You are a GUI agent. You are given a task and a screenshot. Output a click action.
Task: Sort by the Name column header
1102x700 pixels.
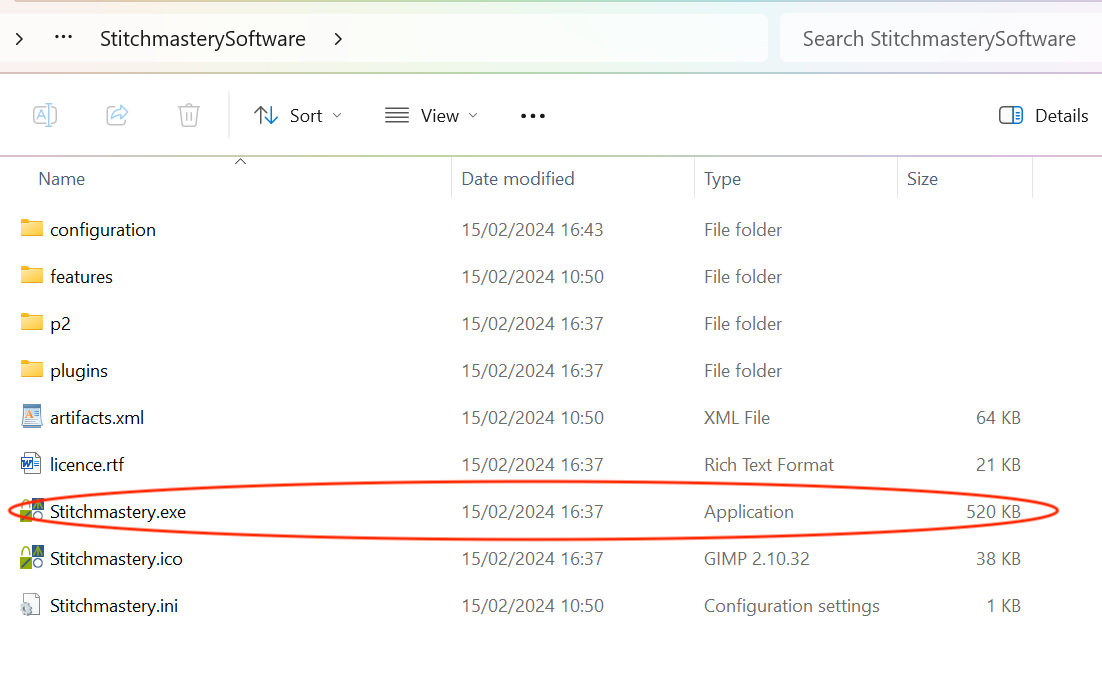62,179
